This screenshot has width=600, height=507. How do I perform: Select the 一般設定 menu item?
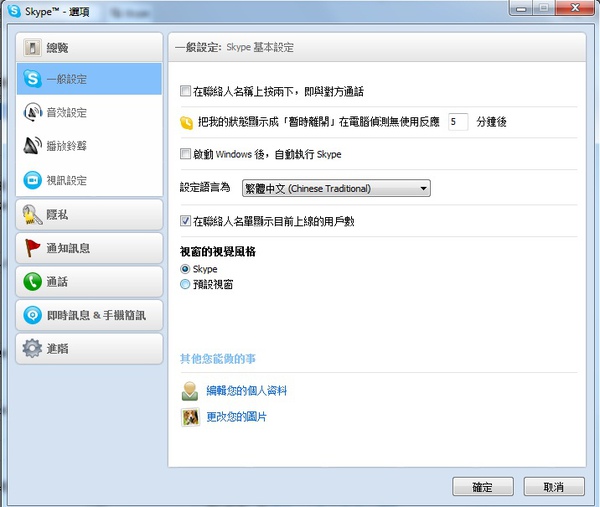click(89, 79)
